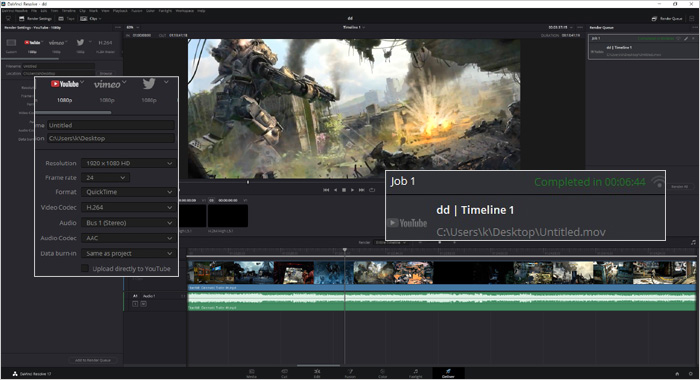Open Render Settings panel options dots

(118, 27)
